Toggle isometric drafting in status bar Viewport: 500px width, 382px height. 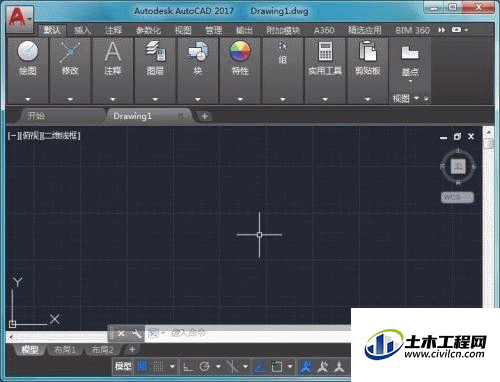tap(232, 367)
